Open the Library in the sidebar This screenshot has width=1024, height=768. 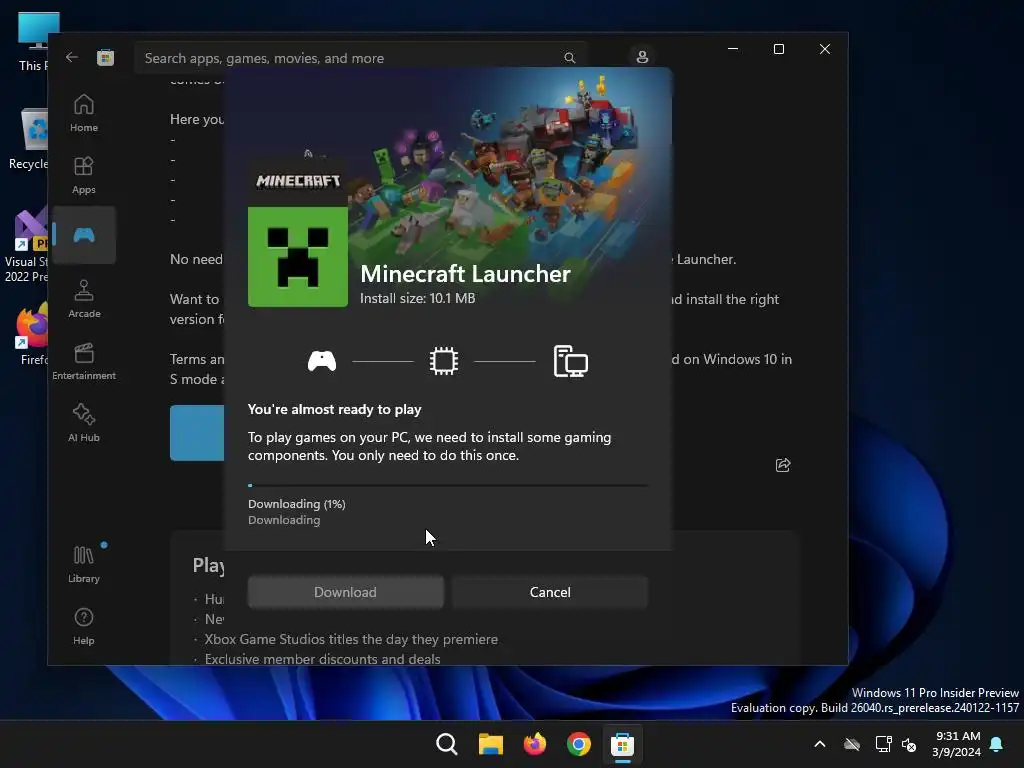point(84,564)
